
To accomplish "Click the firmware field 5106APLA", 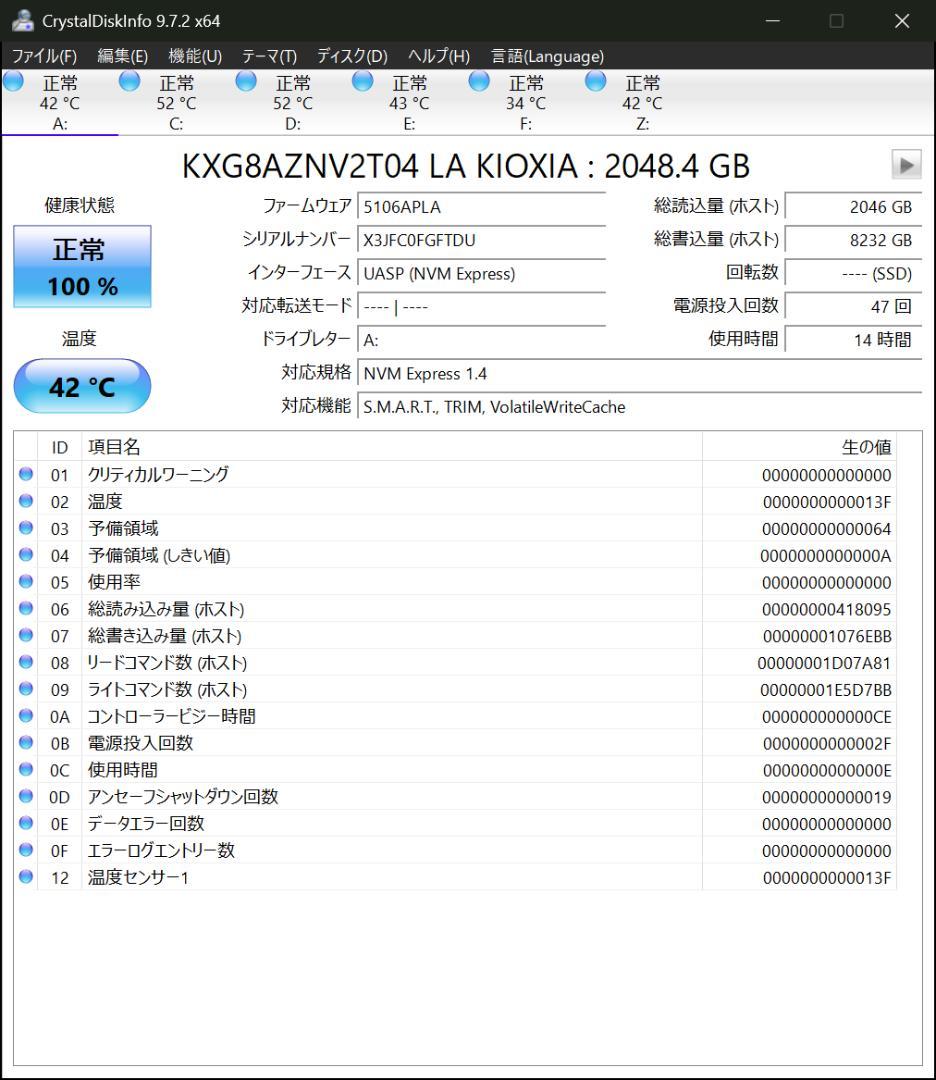I will coord(481,207).
